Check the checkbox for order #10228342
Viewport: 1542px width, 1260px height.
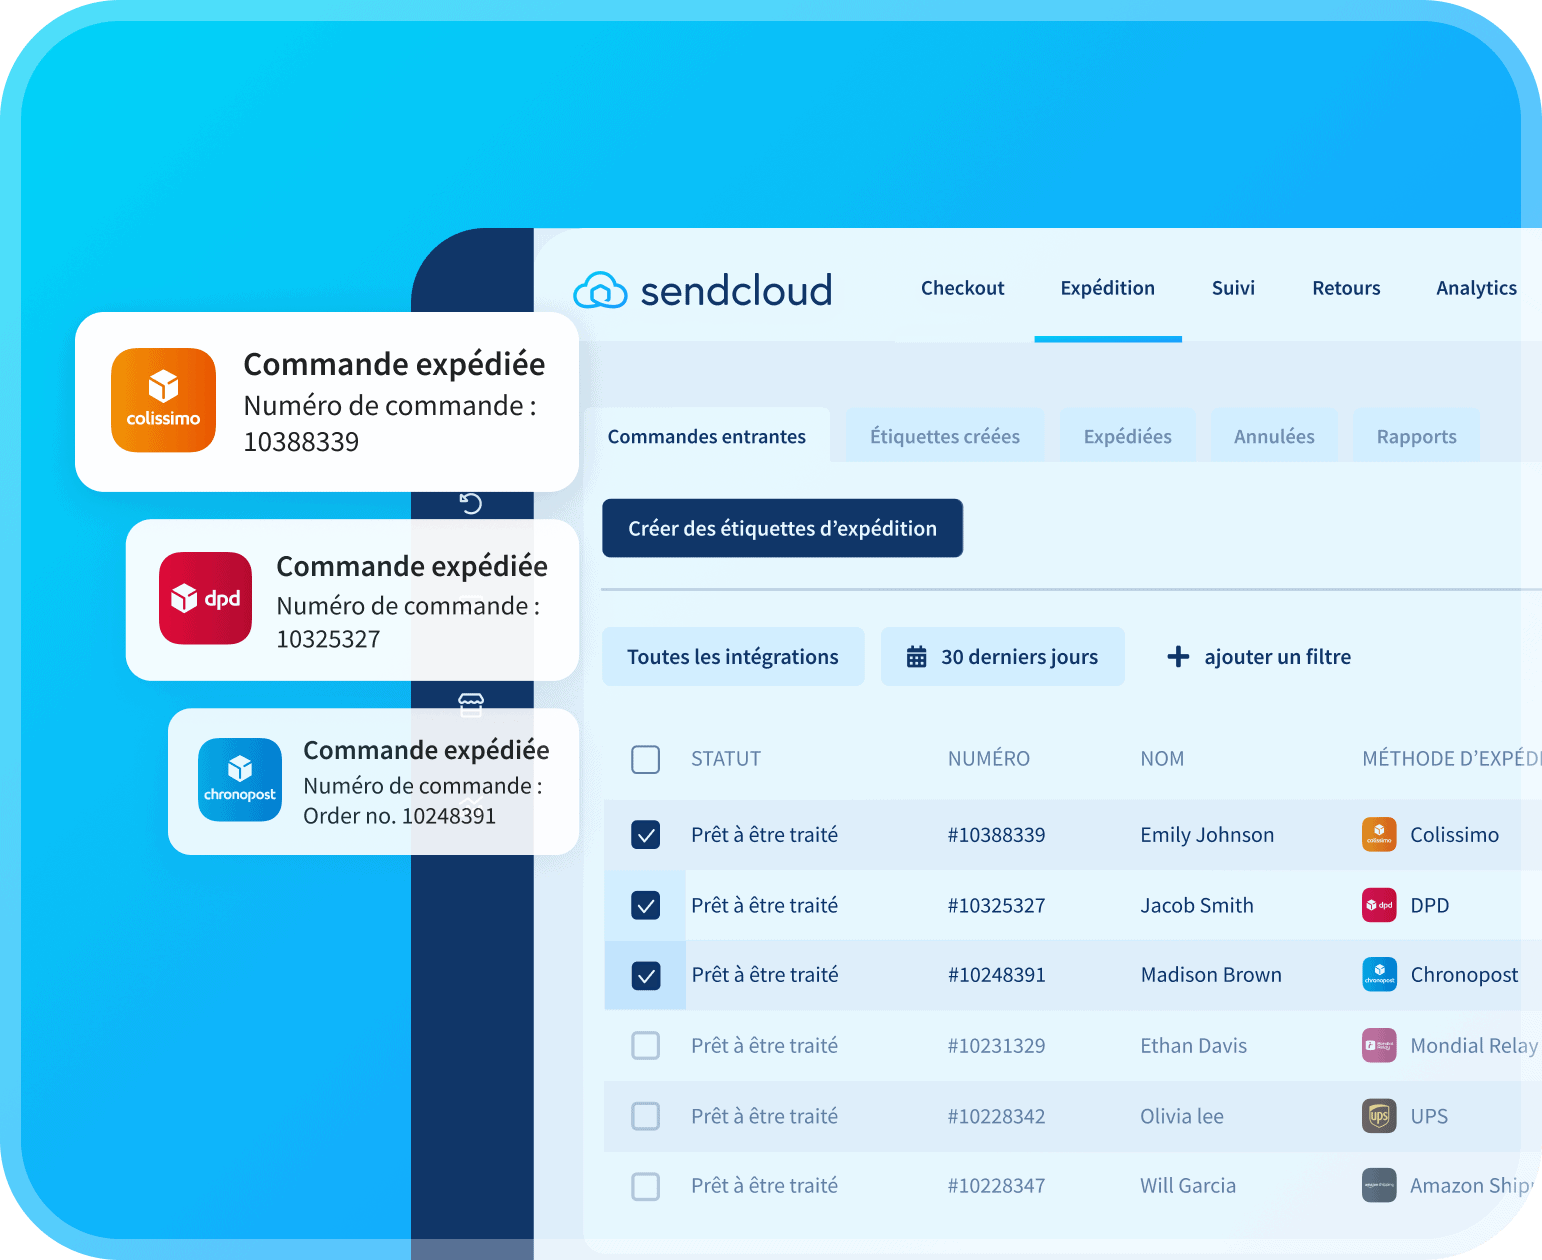coord(646,1116)
